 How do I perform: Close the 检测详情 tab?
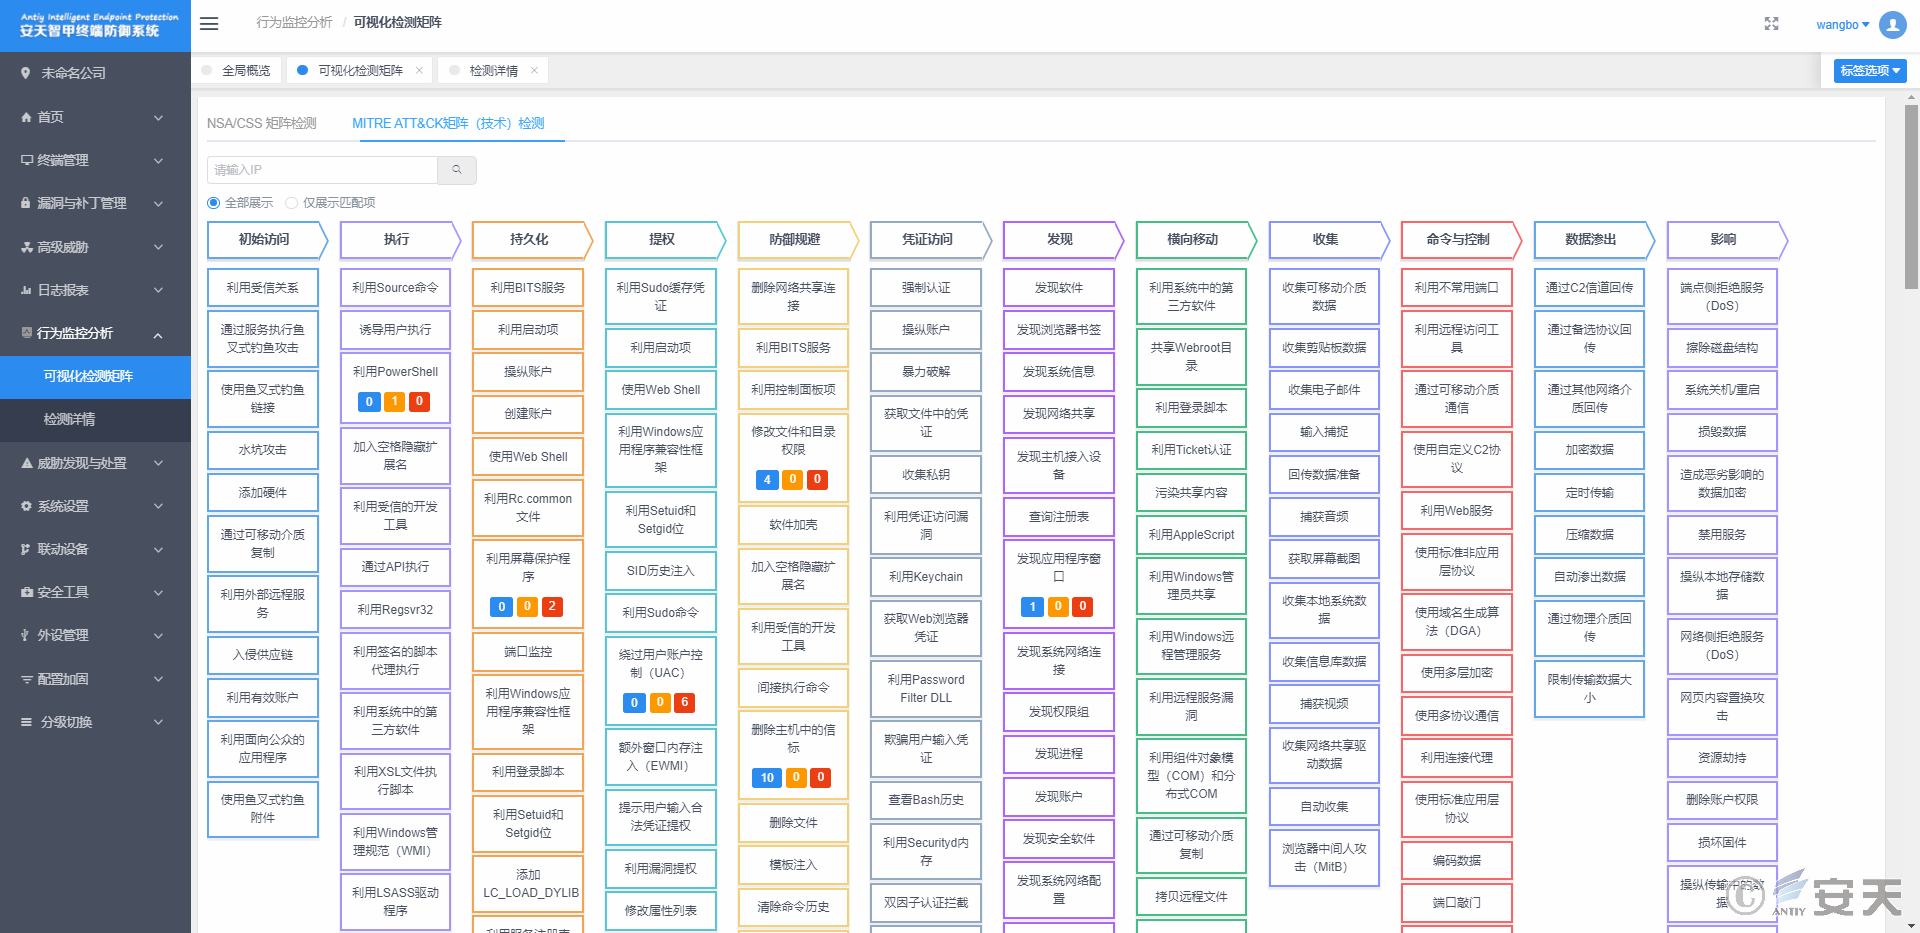pos(534,70)
